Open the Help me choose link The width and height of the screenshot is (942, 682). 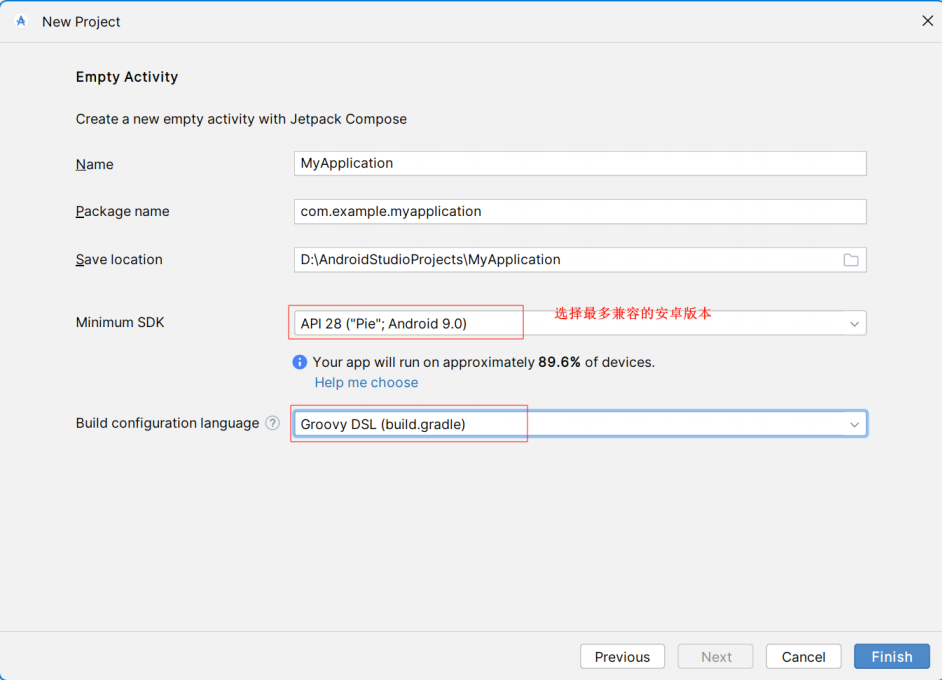[366, 383]
